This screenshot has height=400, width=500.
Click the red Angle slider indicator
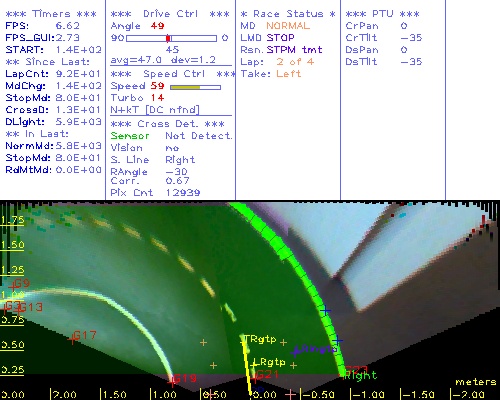point(168,38)
